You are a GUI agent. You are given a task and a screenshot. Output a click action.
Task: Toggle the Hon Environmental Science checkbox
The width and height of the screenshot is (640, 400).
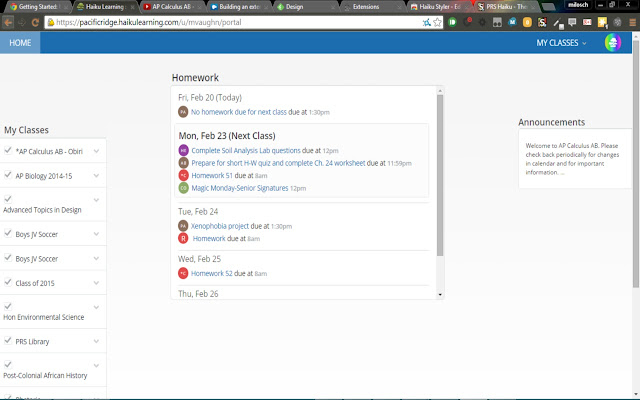coord(8,307)
